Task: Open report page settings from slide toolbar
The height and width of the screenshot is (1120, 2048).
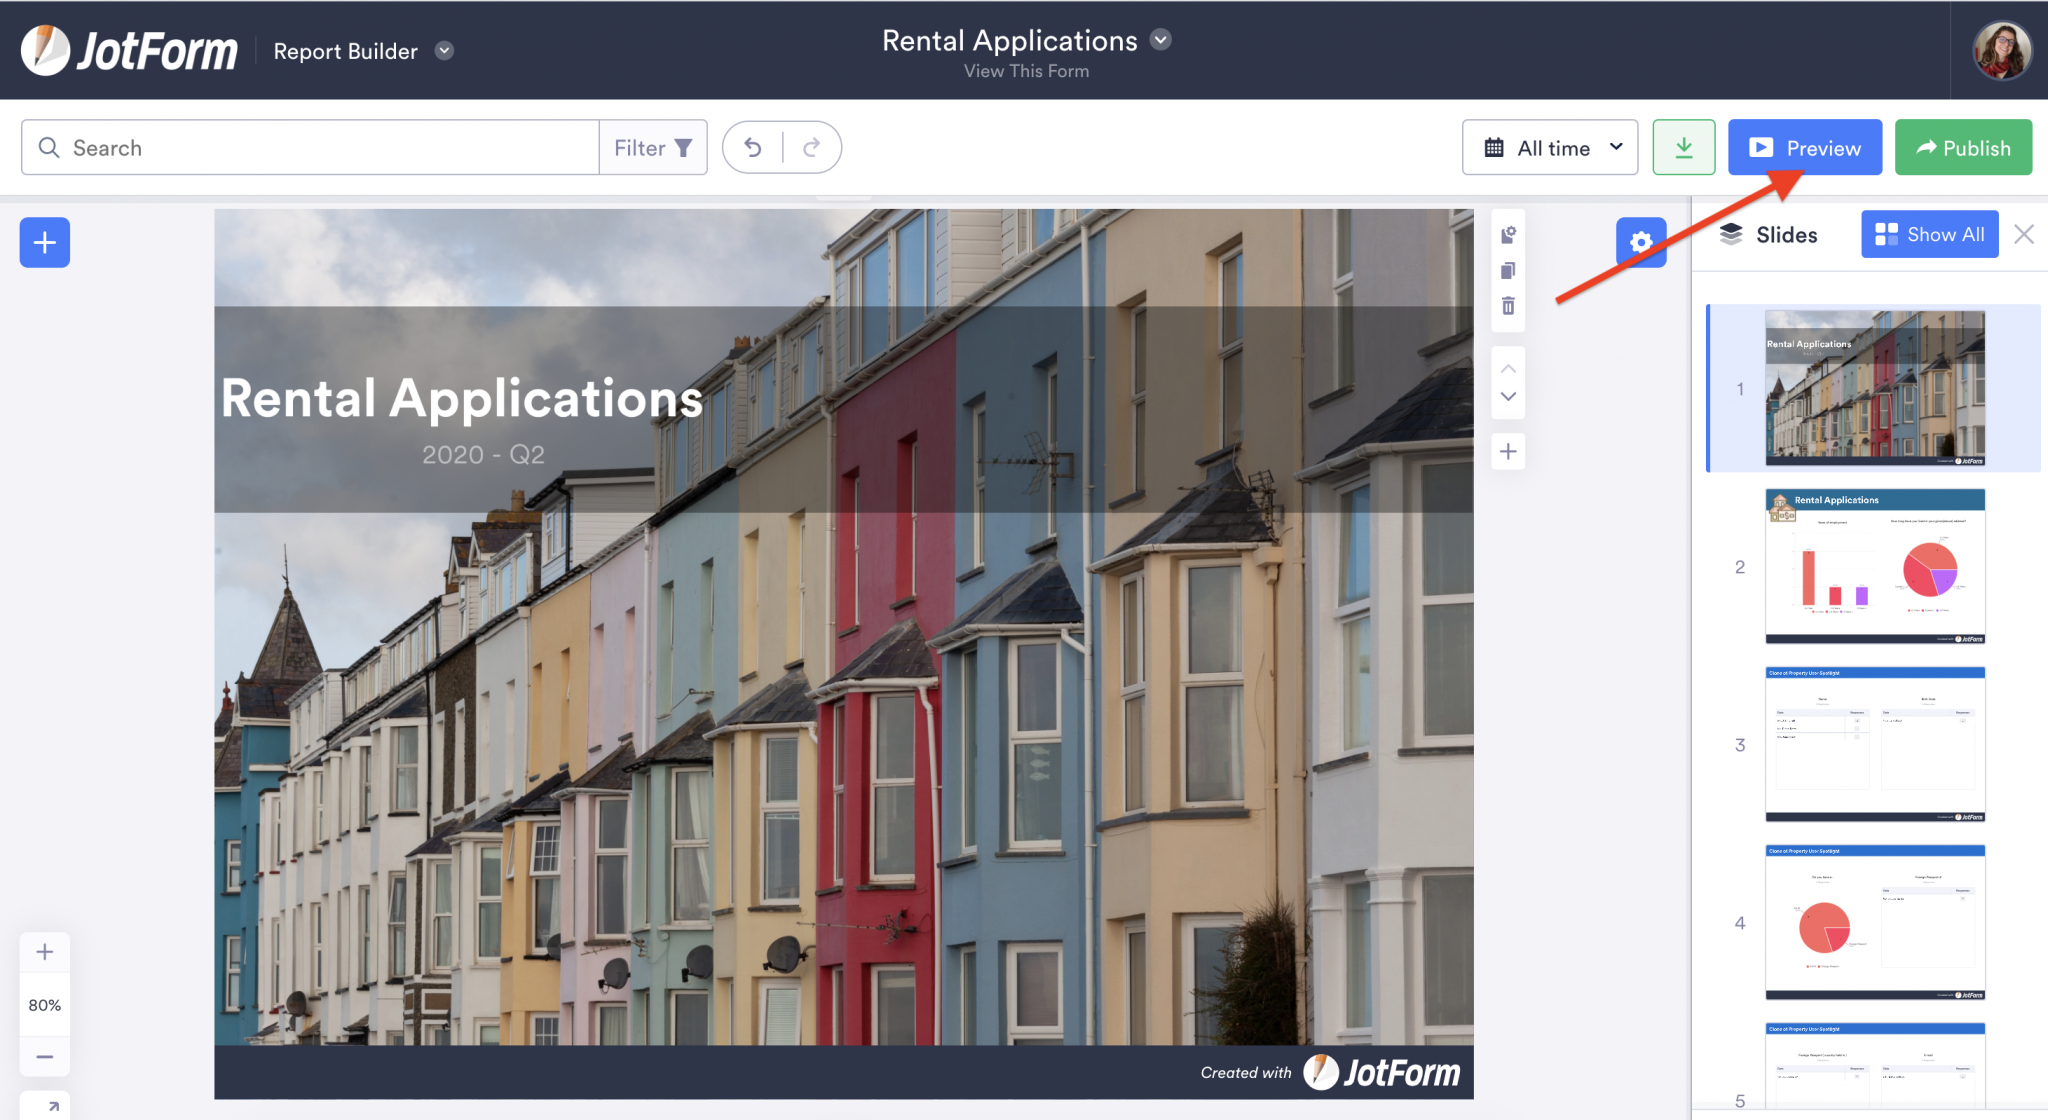Action: (x=1508, y=234)
